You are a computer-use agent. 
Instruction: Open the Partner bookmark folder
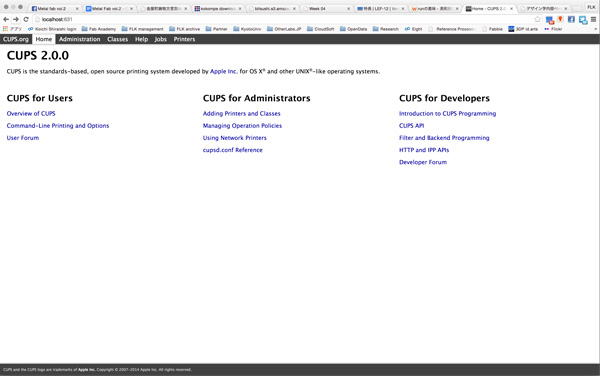(216, 29)
